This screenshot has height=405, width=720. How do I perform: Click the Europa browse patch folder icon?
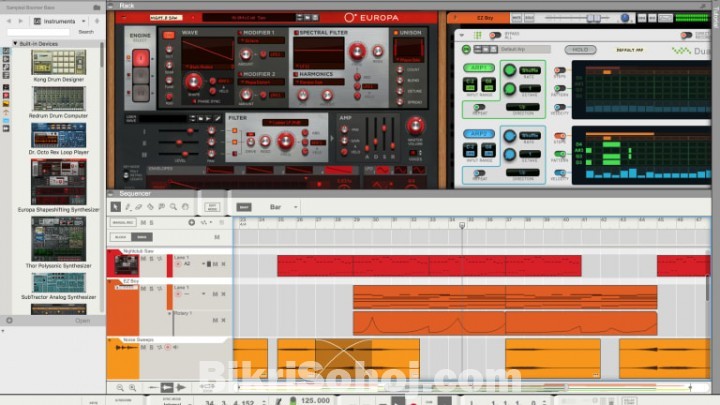pyautogui.click(x=307, y=17)
